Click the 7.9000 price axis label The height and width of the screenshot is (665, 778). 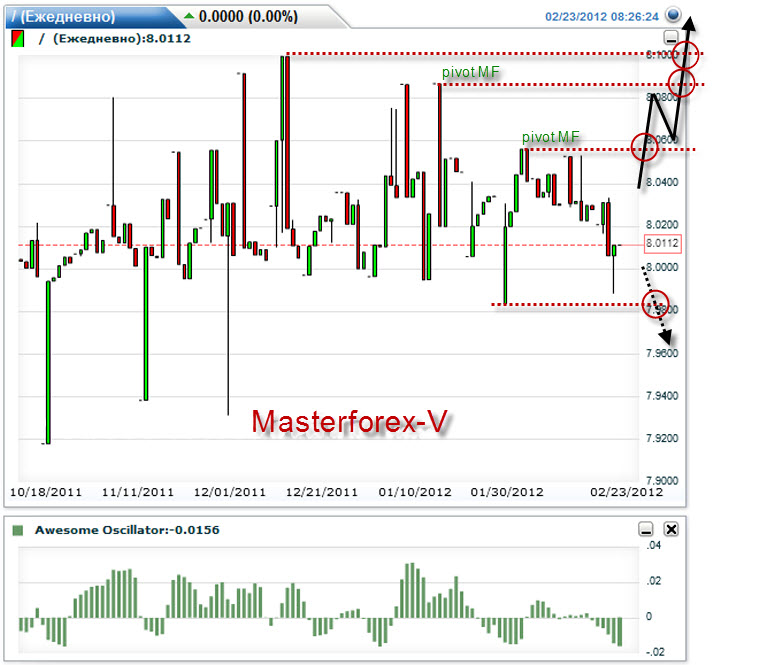click(662, 480)
